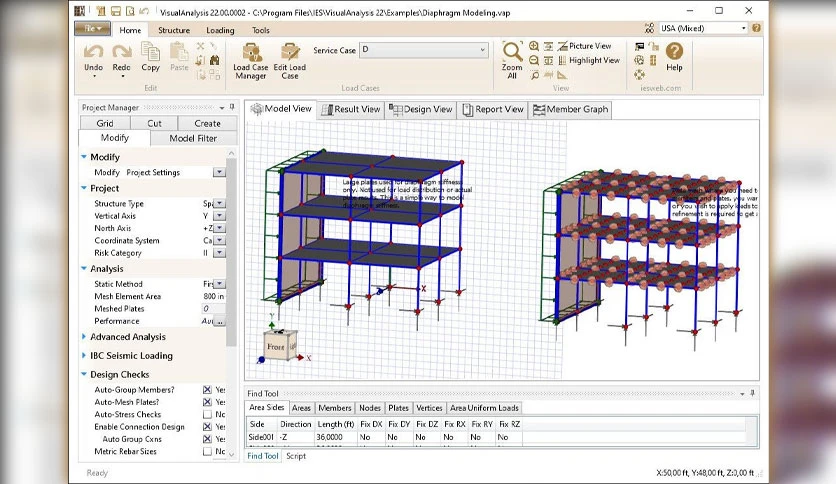Screen dimensions: 836x484
Task: Open Help question mark icon
Action: 674,51
